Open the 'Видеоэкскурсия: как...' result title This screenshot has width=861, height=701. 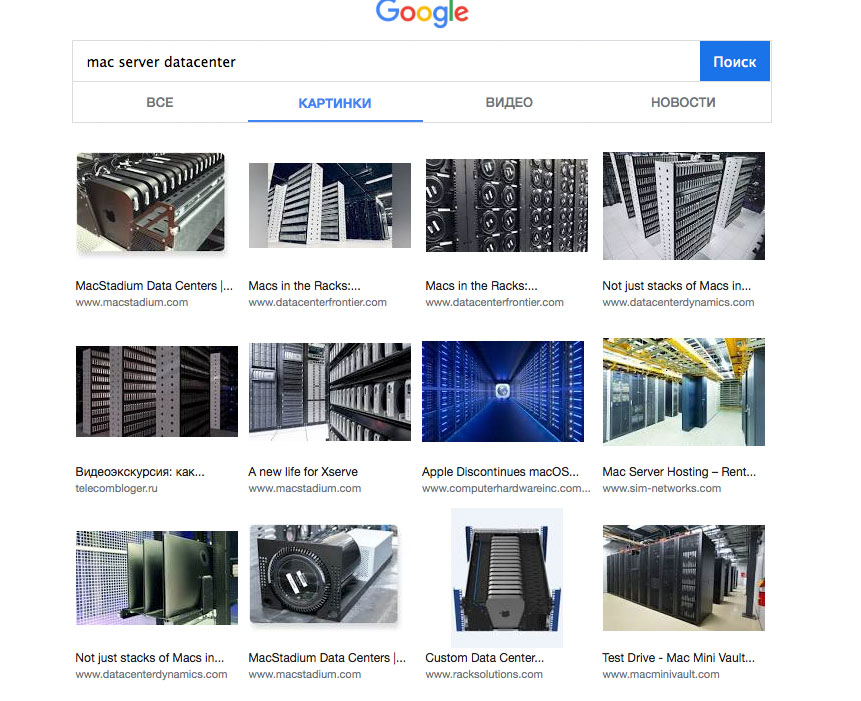[x=140, y=472]
